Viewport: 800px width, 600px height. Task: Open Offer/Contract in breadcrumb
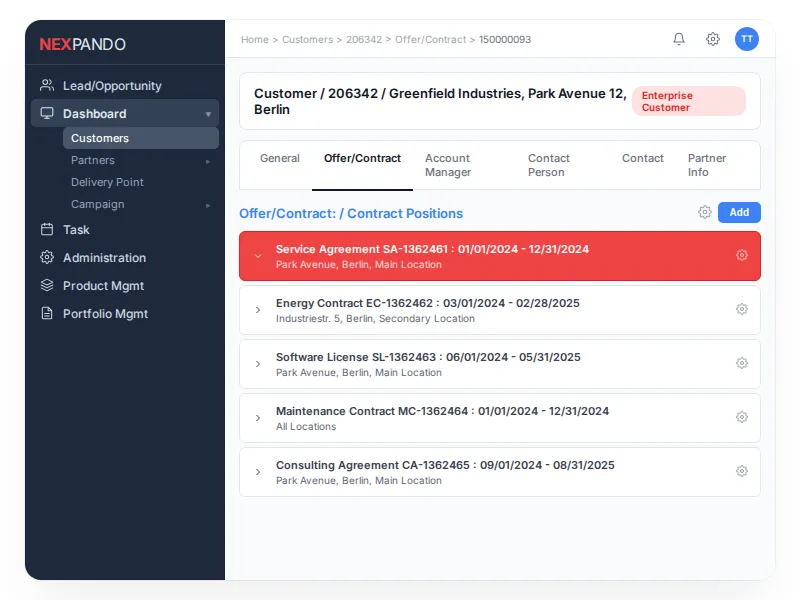point(431,40)
